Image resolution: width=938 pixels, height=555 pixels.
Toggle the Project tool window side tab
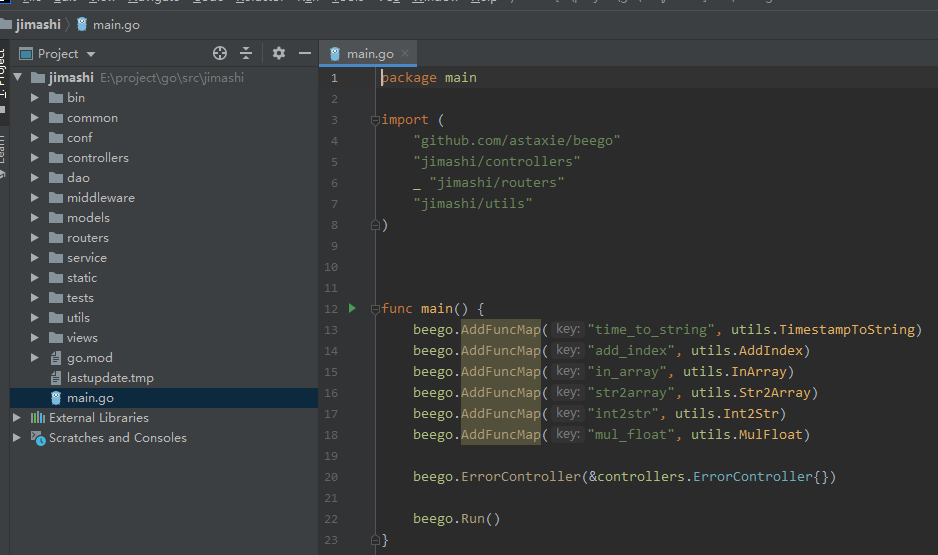[x=4, y=75]
